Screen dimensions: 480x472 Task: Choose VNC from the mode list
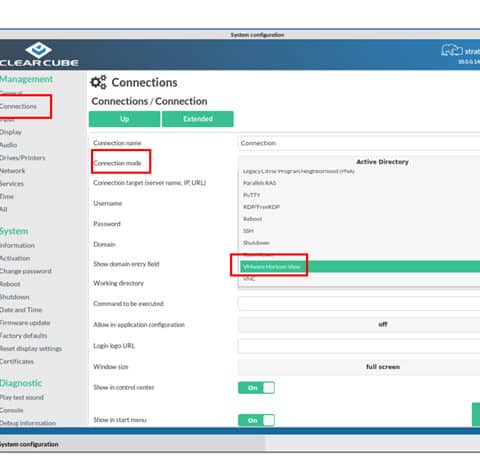tap(249, 279)
